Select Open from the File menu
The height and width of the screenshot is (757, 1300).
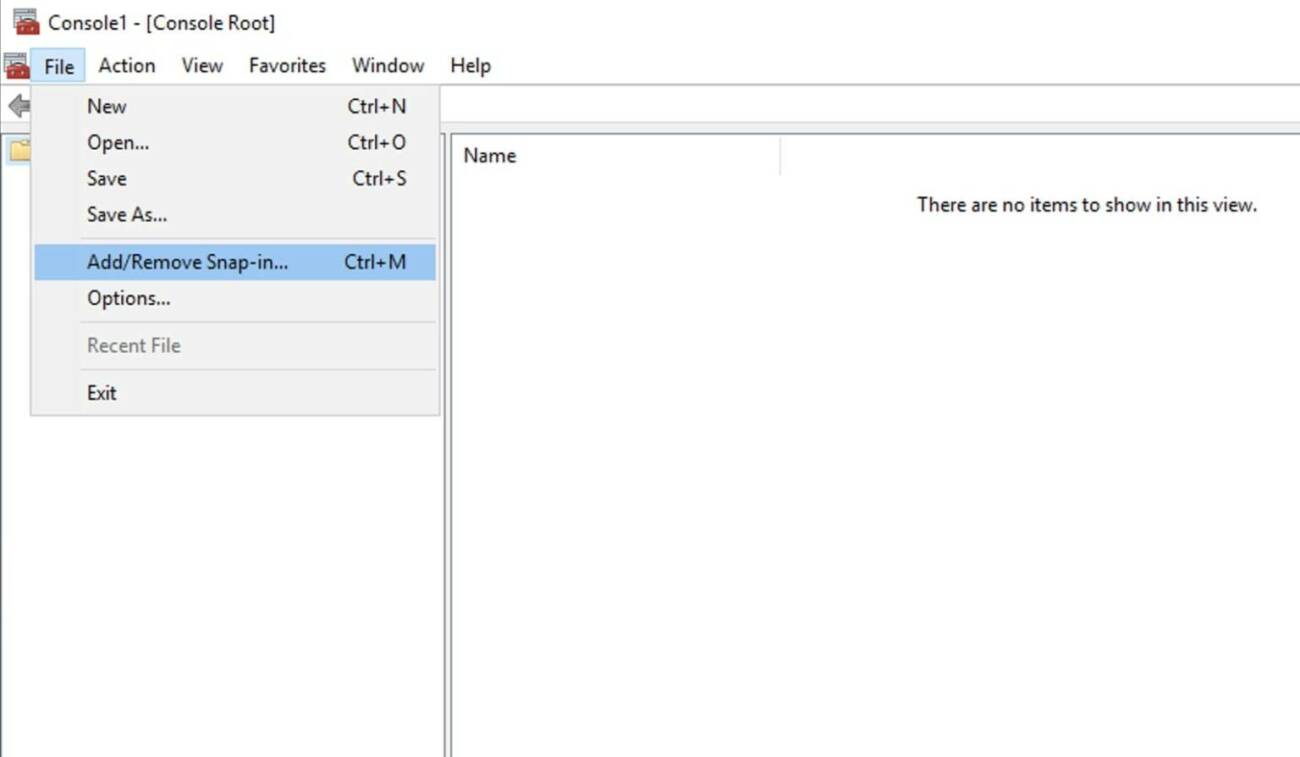tap(117, 142)
